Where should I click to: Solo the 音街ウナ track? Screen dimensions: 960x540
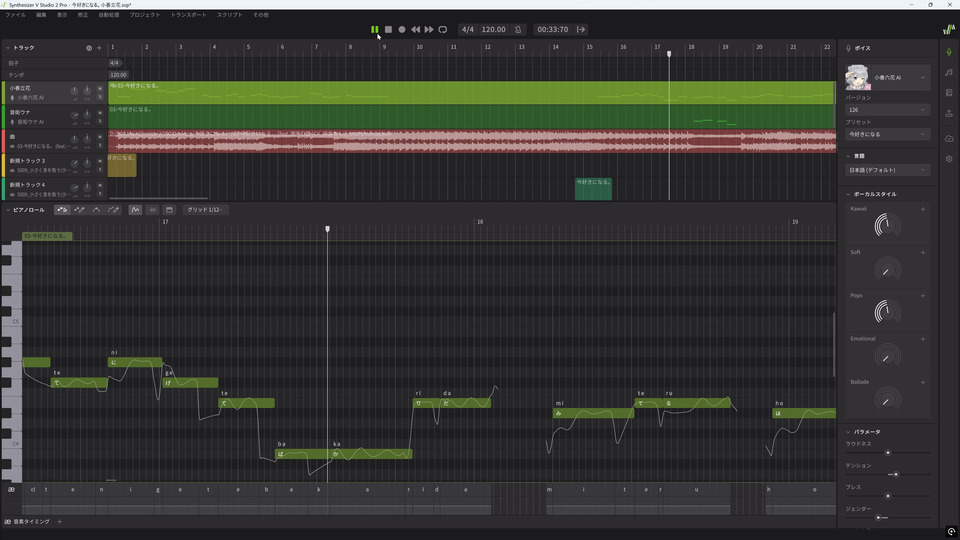[x=100, y=121]
